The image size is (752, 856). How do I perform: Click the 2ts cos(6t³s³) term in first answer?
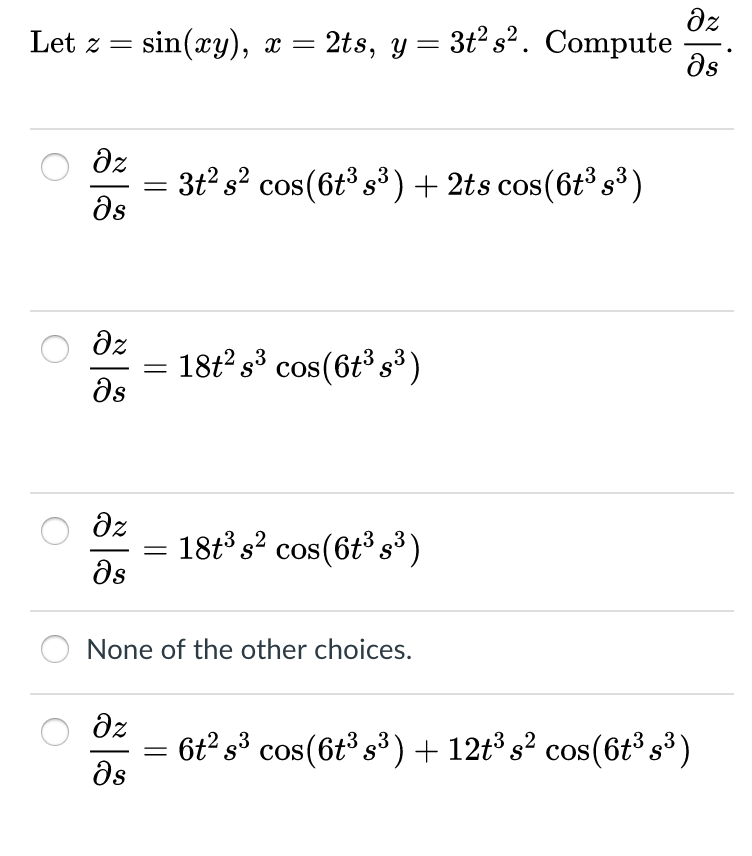coord(544,185)
